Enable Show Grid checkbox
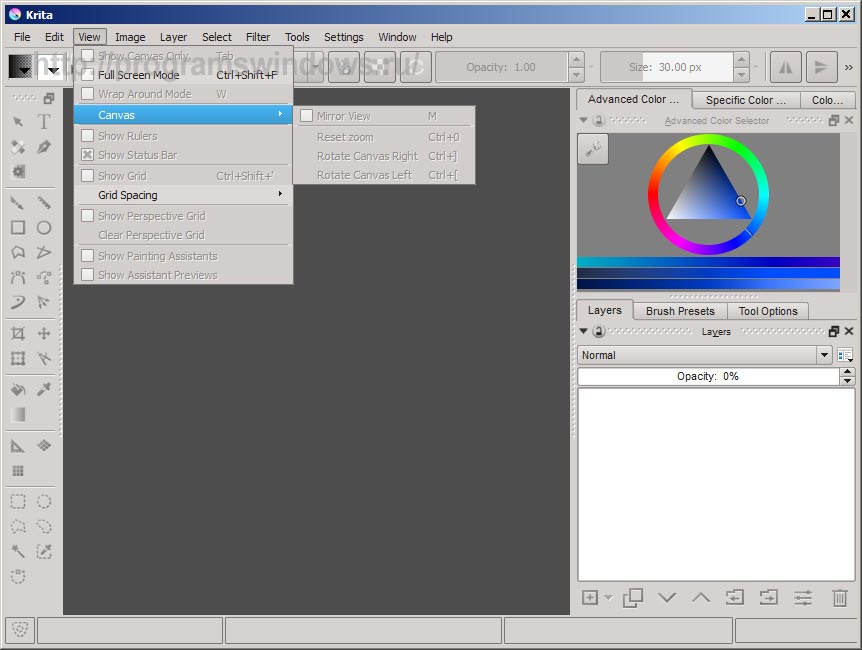The height and width of the screenshot is (650, 862). point(87,175)
